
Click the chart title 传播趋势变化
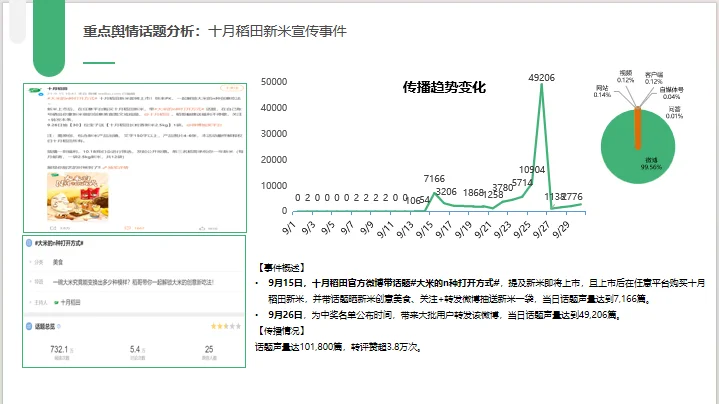[444, 87]
